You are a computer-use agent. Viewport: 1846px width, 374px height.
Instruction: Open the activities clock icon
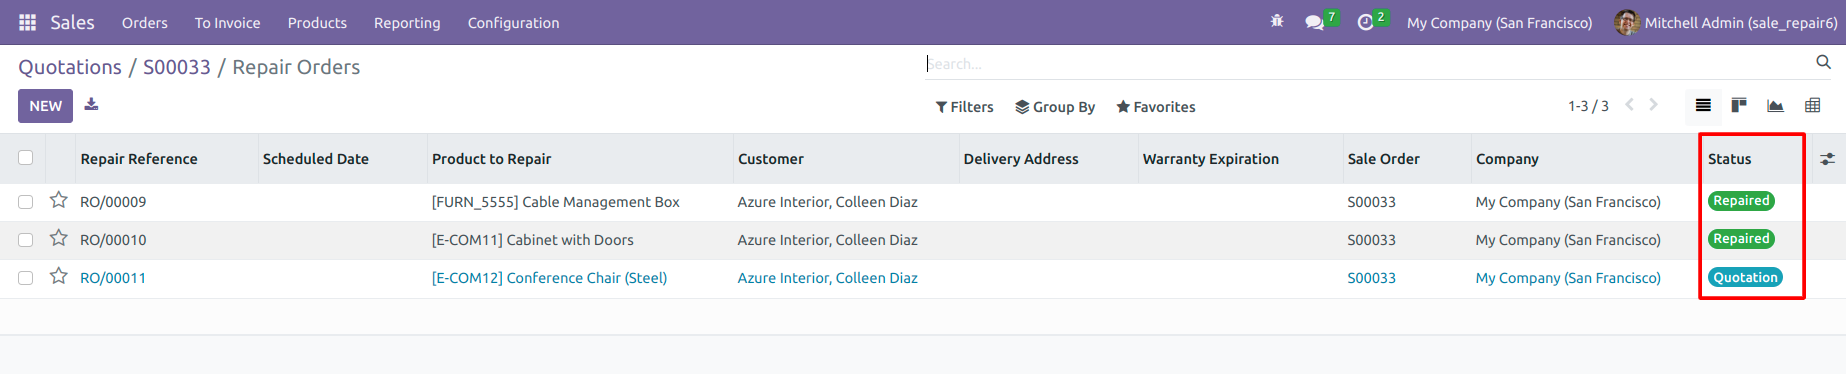point(1365,22)
